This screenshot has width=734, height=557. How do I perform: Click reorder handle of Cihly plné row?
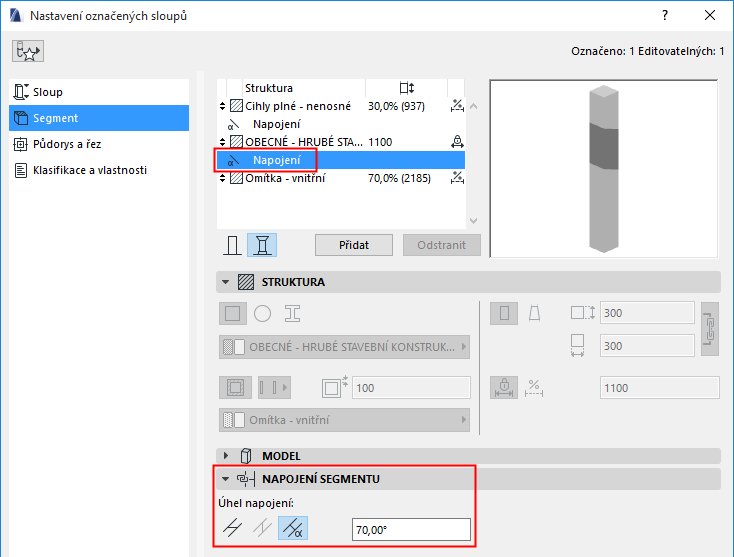222,106
